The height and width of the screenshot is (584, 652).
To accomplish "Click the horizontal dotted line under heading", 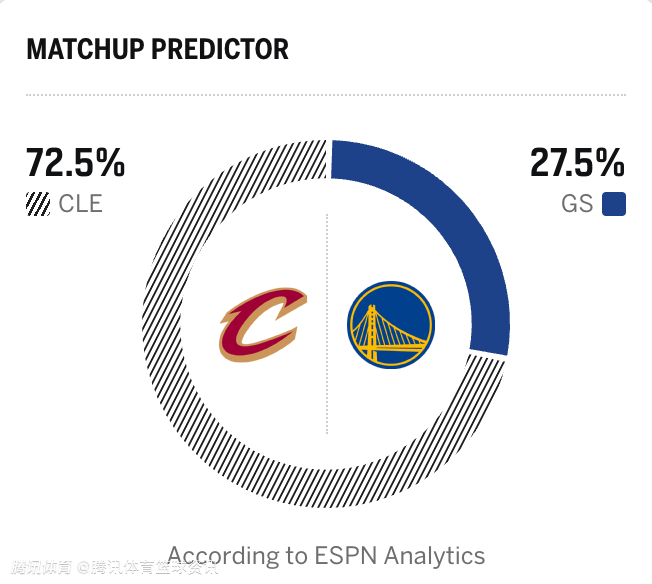I will 326,95.
